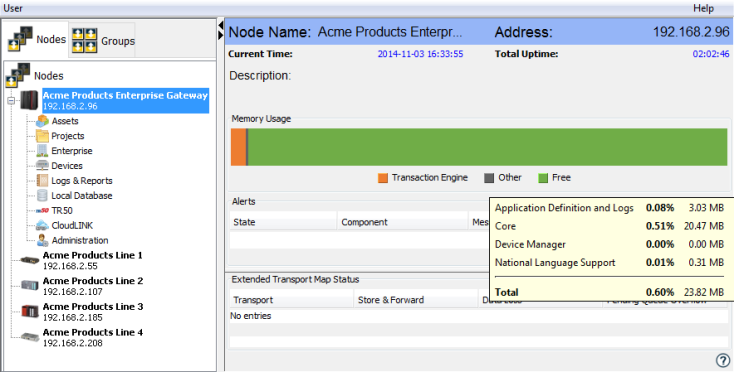Image resolution: width=734 pixels, height=372 pixels.
Task: Click the Logs & Reports icon
Action: [x=42, y=181]
